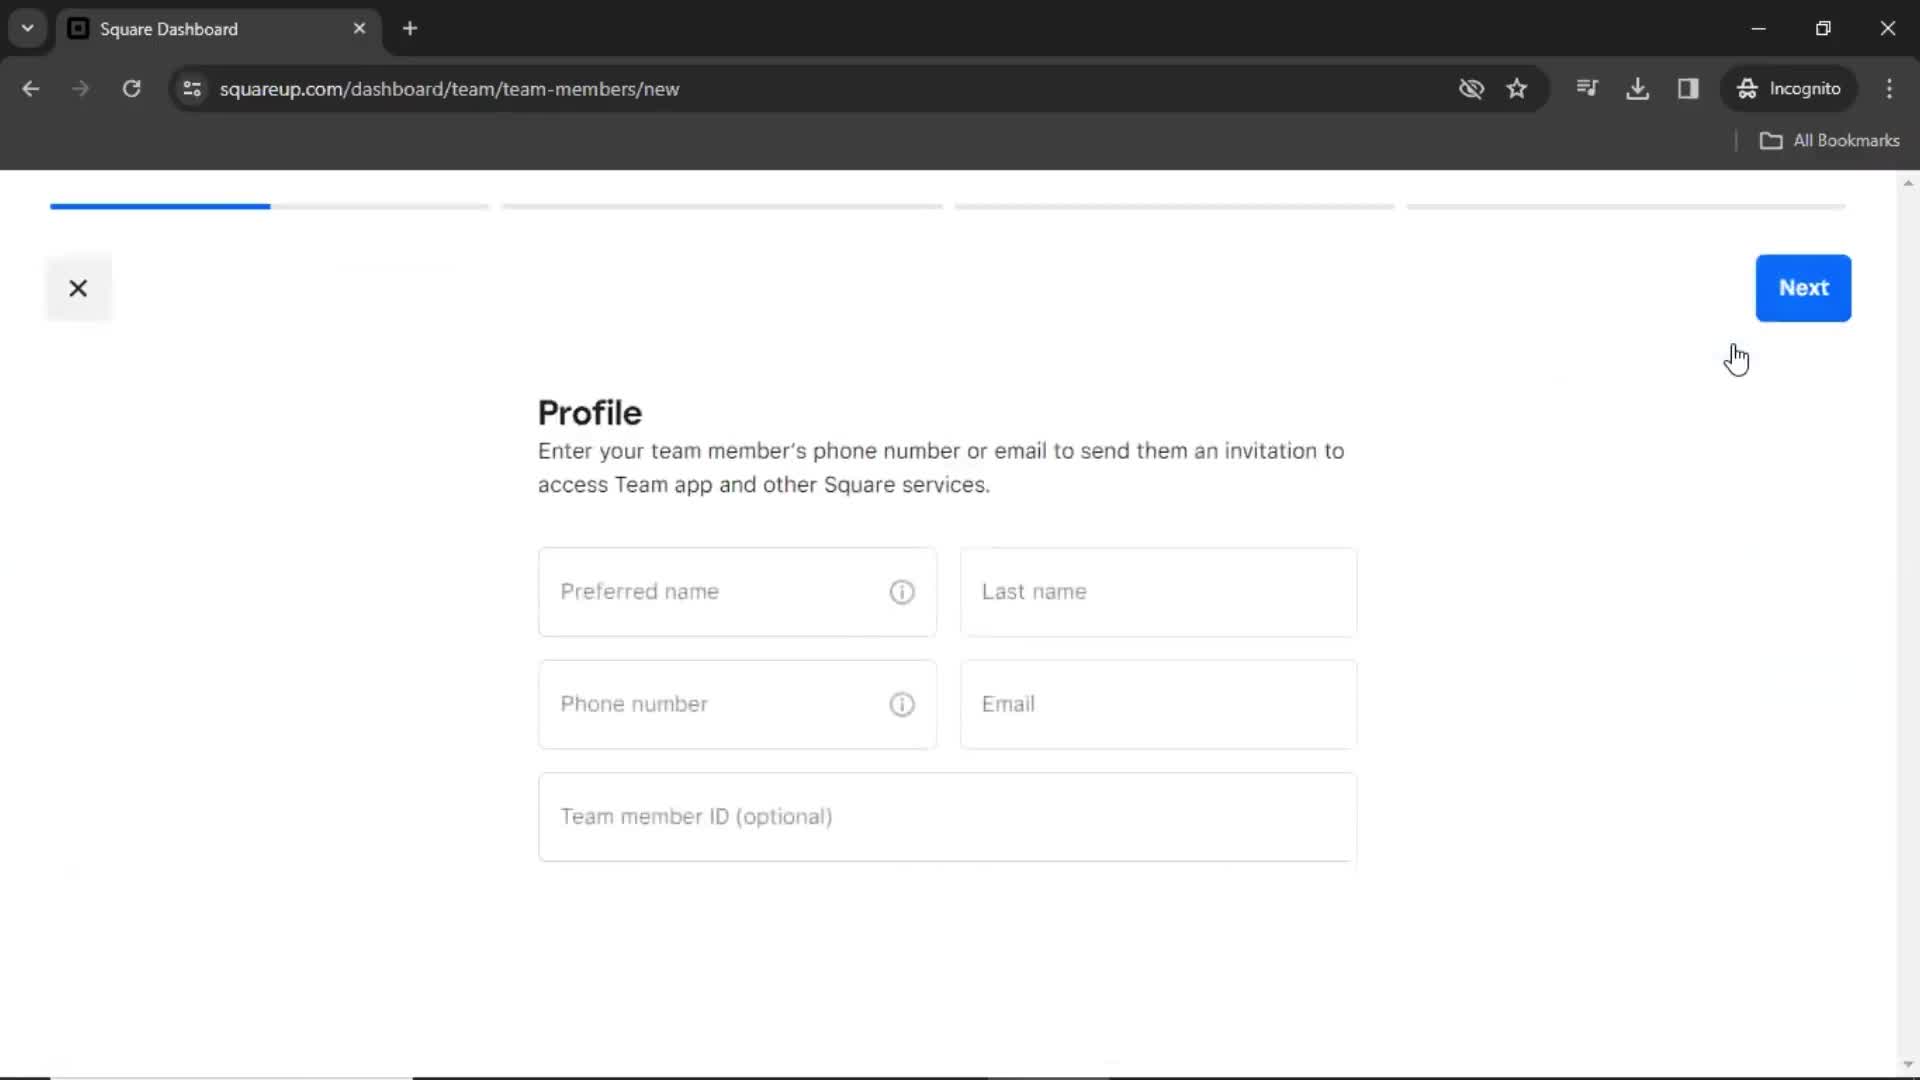Click the Last name input field

coord(1156,591)
